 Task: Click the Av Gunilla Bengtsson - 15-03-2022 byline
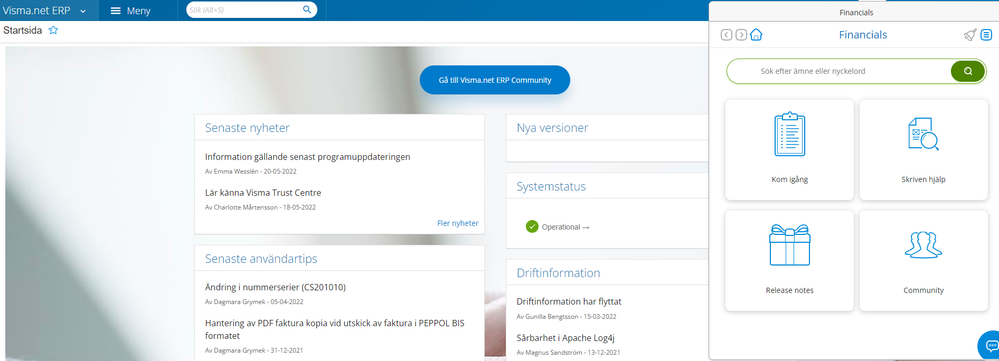click(x=566, y=316)
